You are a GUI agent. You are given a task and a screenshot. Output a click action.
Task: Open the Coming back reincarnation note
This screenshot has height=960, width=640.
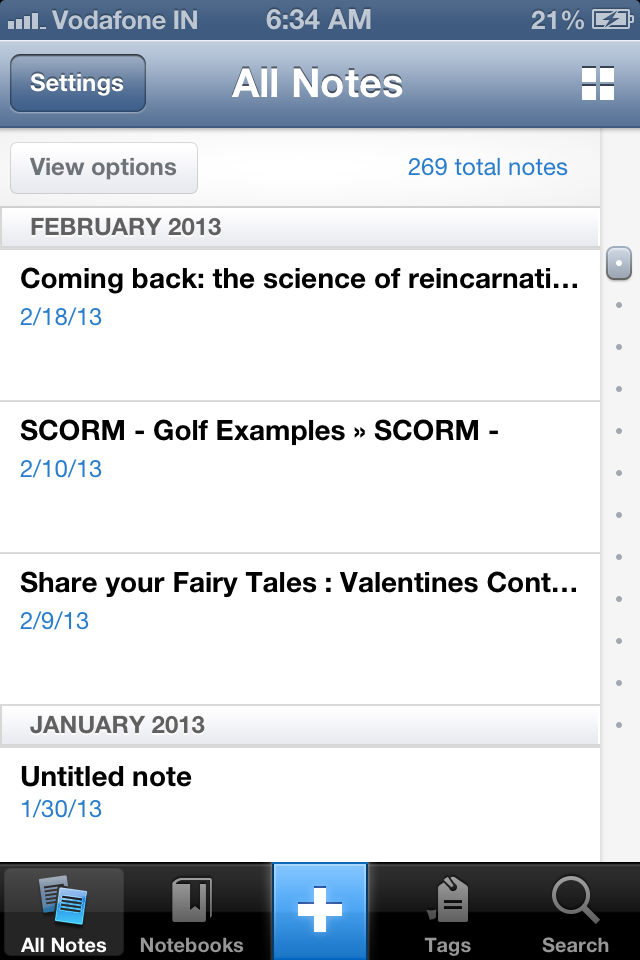pyautogui.click(x=300, y=325)
